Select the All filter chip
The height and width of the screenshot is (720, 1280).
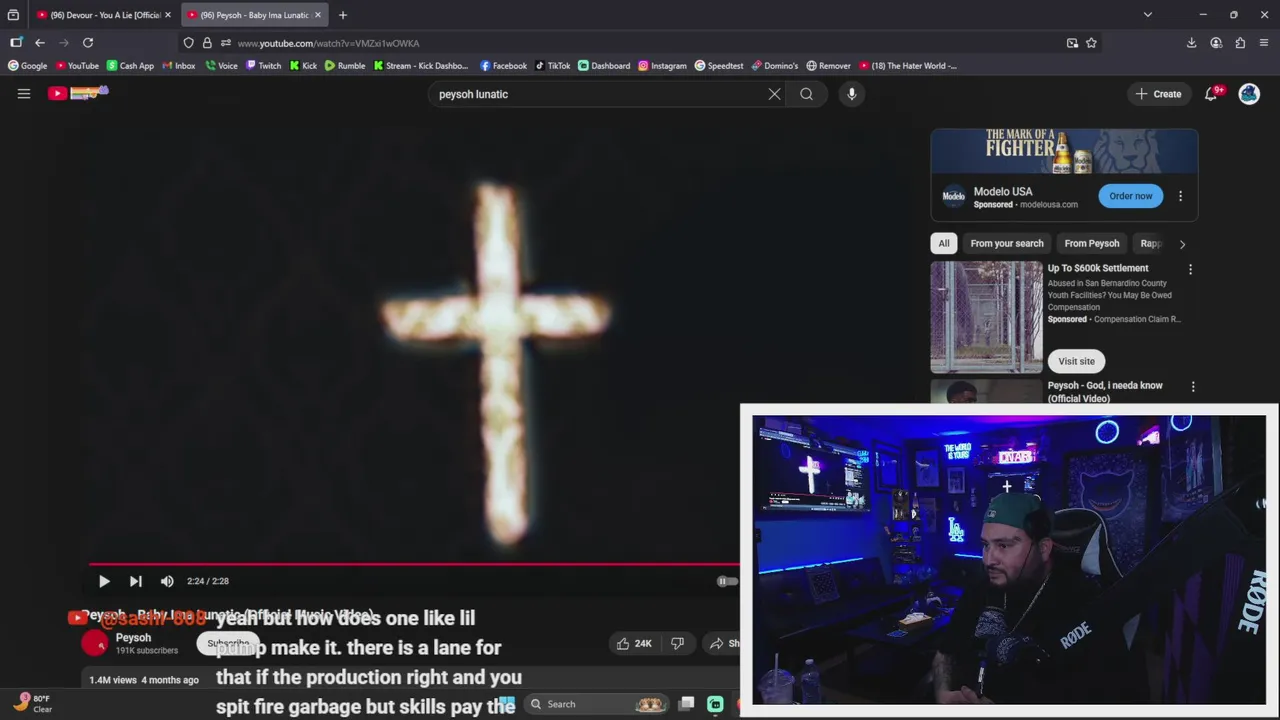(944, 243)
